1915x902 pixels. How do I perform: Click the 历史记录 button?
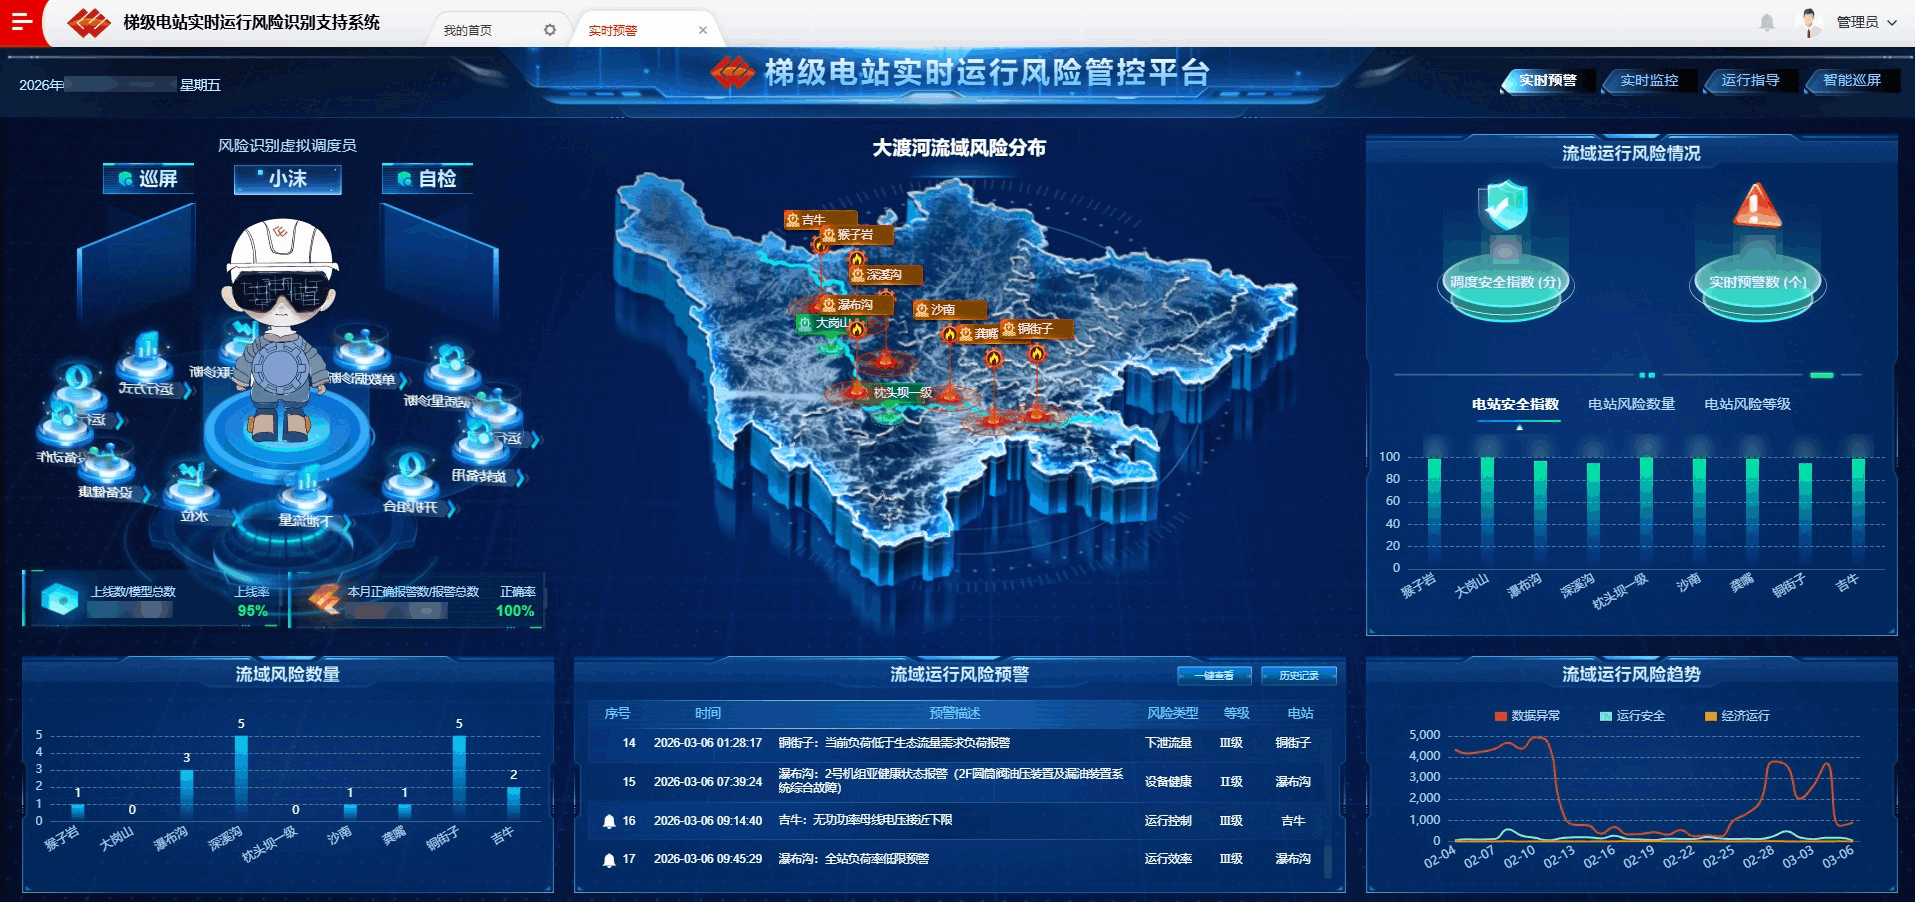[x=1298, y=676]
